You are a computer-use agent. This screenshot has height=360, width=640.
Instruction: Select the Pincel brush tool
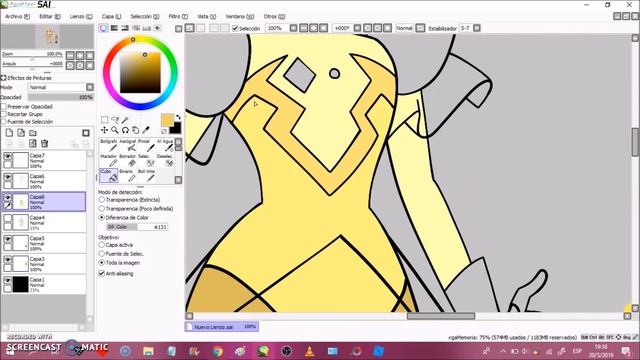146,146
